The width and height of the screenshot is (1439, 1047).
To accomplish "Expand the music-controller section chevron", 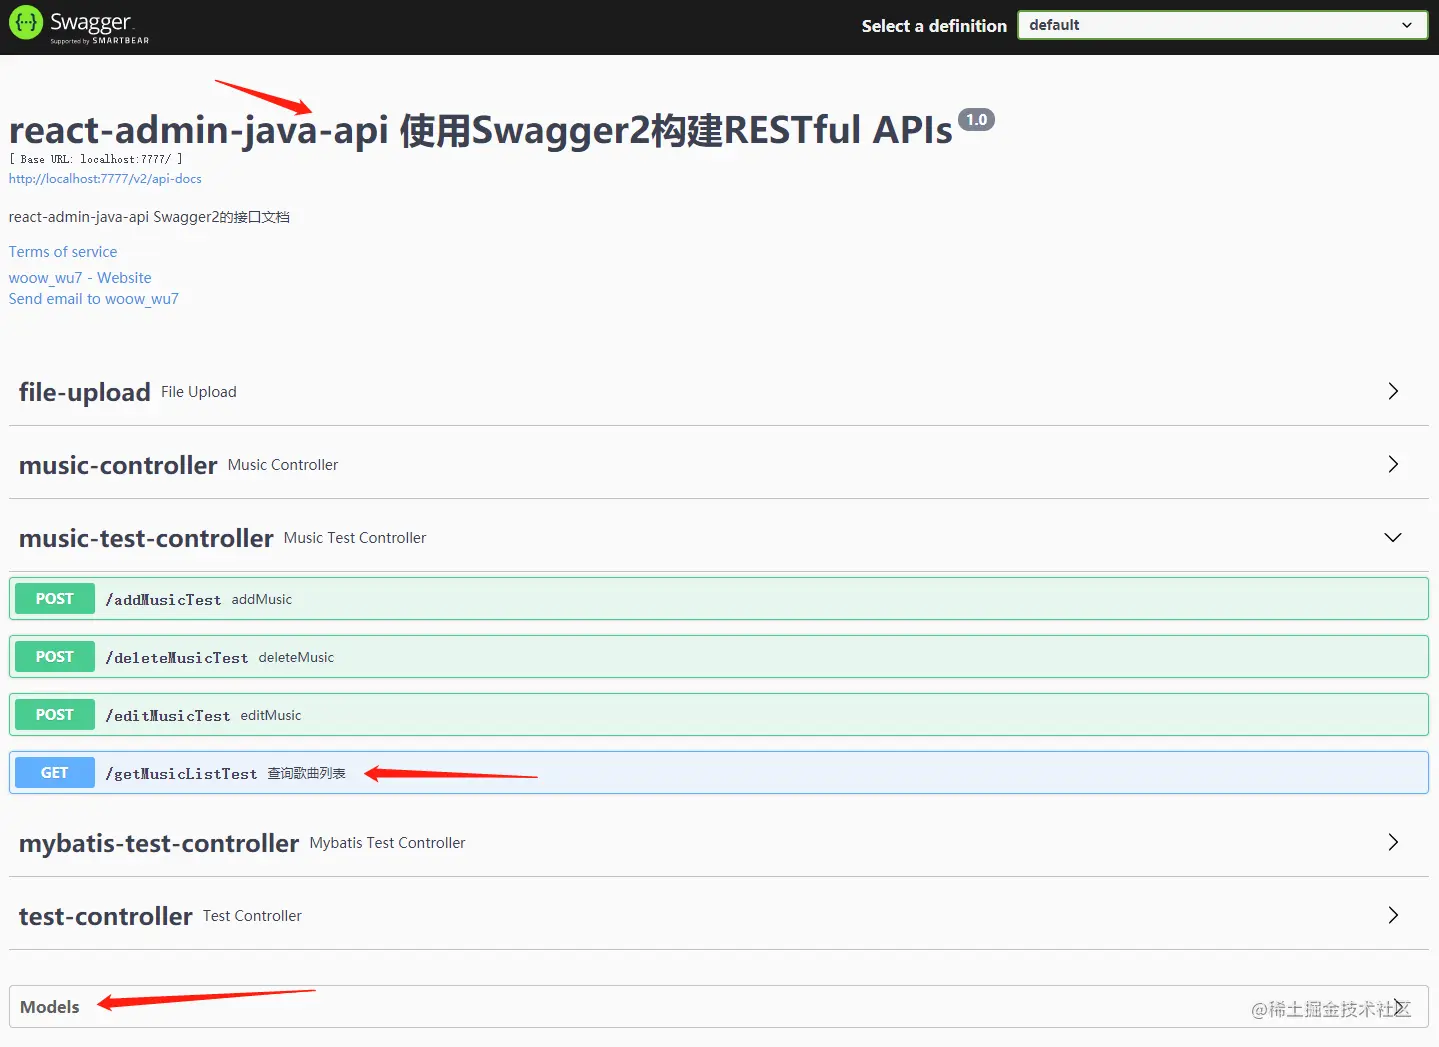I will point(1393,464).
